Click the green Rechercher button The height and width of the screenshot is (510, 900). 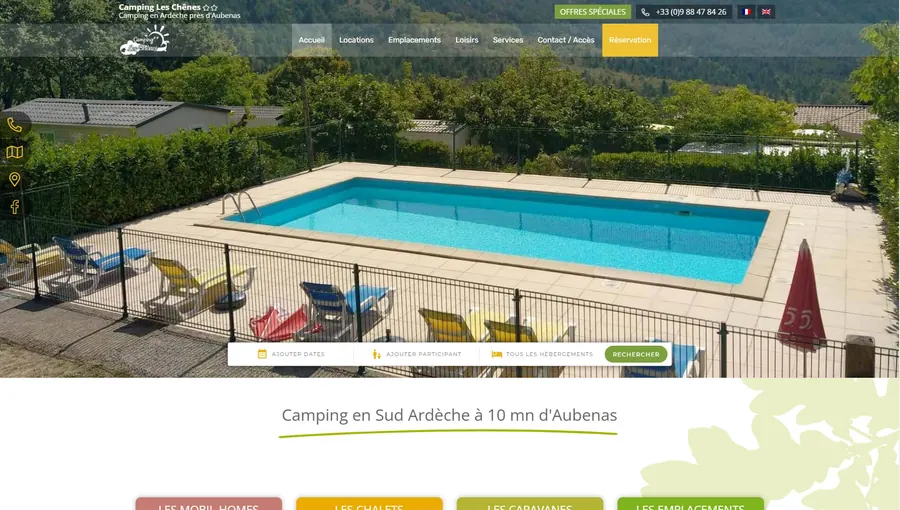point(636,354)
